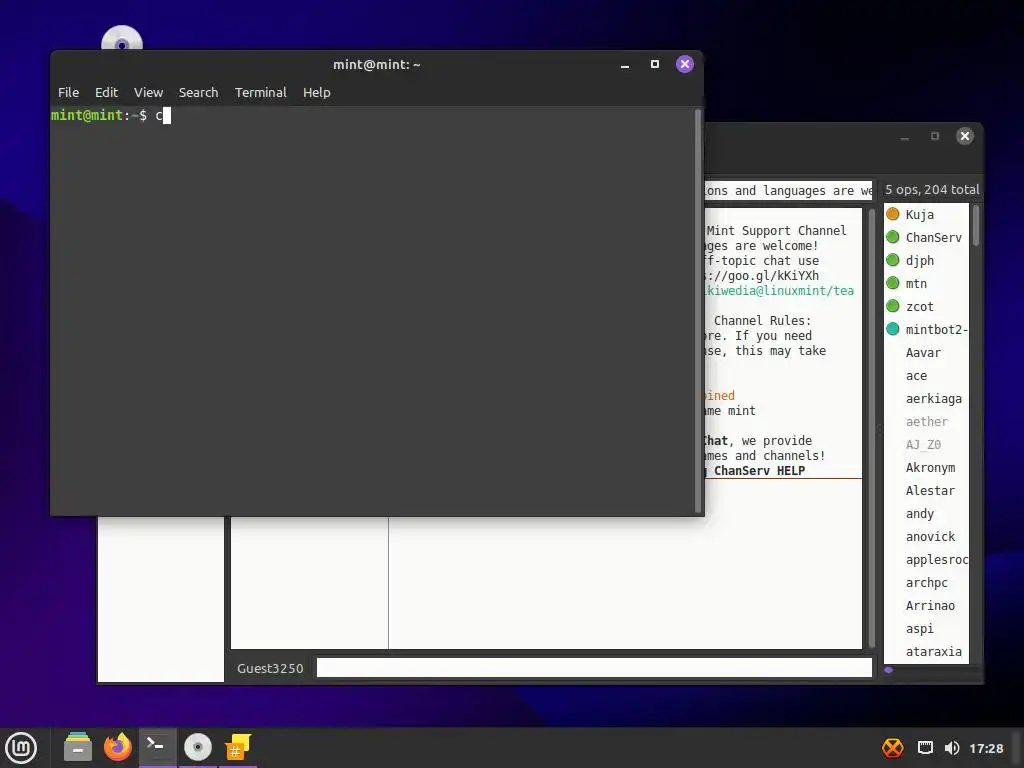The width and height of the screenshot is (1024, 768).
Task: Select user Alestar in the user list
Action: (x=926, y=490)
